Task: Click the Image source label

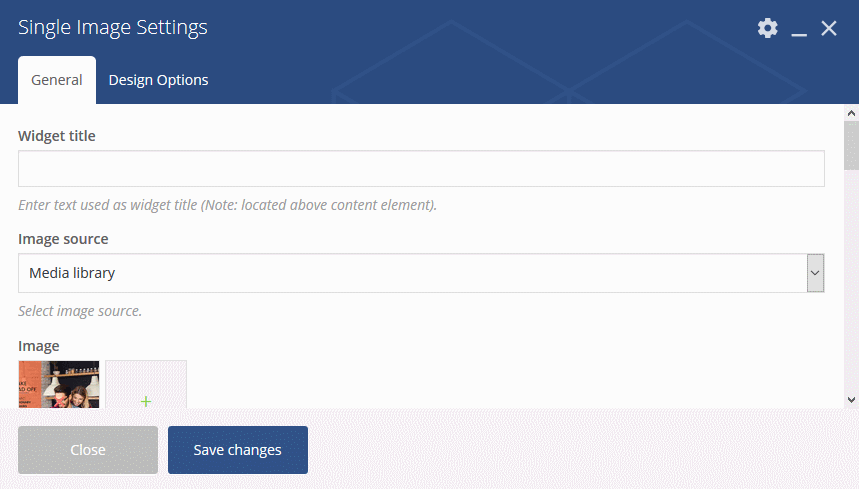Action: (63, 239)
